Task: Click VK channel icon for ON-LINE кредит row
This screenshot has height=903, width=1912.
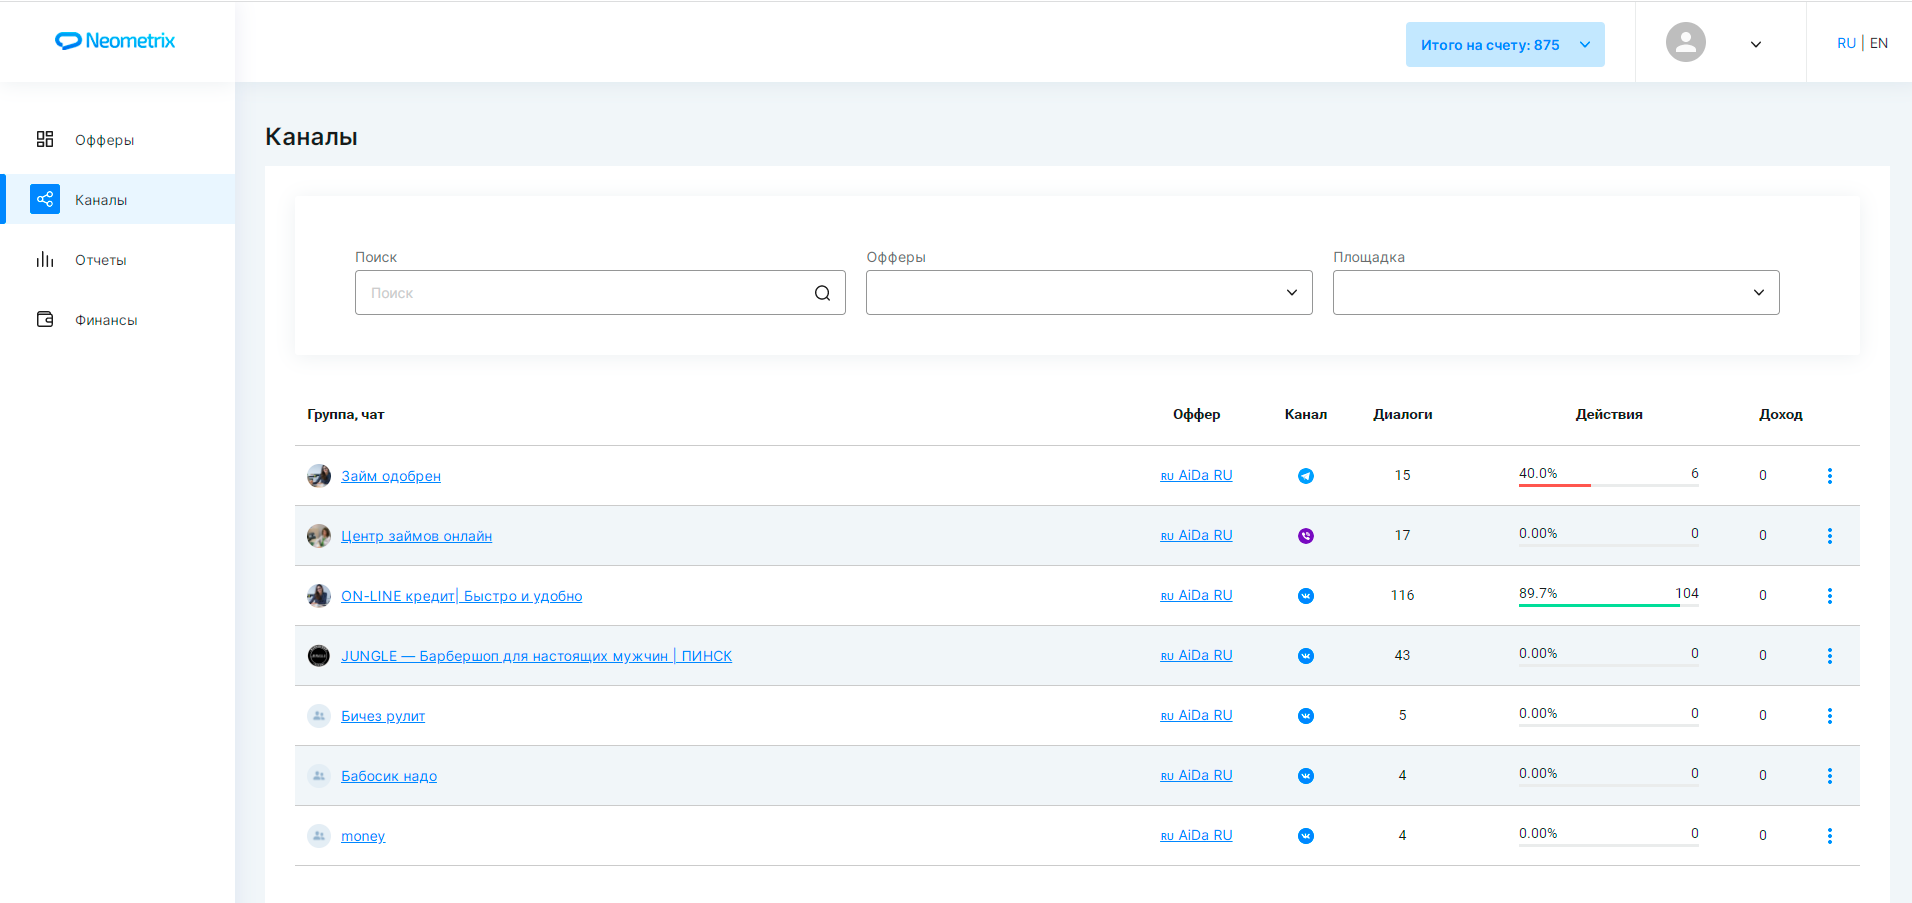Action: 1305,596
